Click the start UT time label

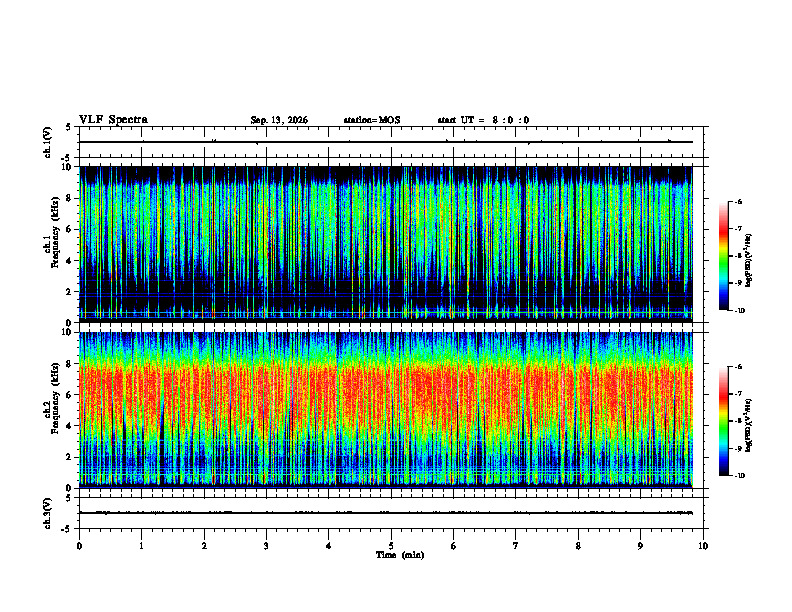pos(483,120)
